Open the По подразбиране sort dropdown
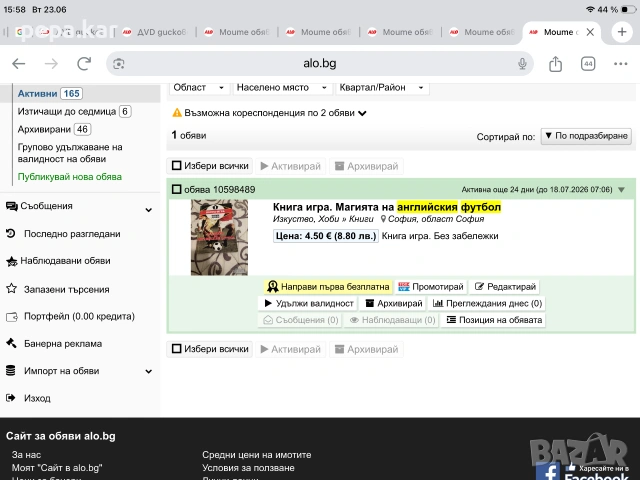The image size is (640, 480). click(586, 136)
